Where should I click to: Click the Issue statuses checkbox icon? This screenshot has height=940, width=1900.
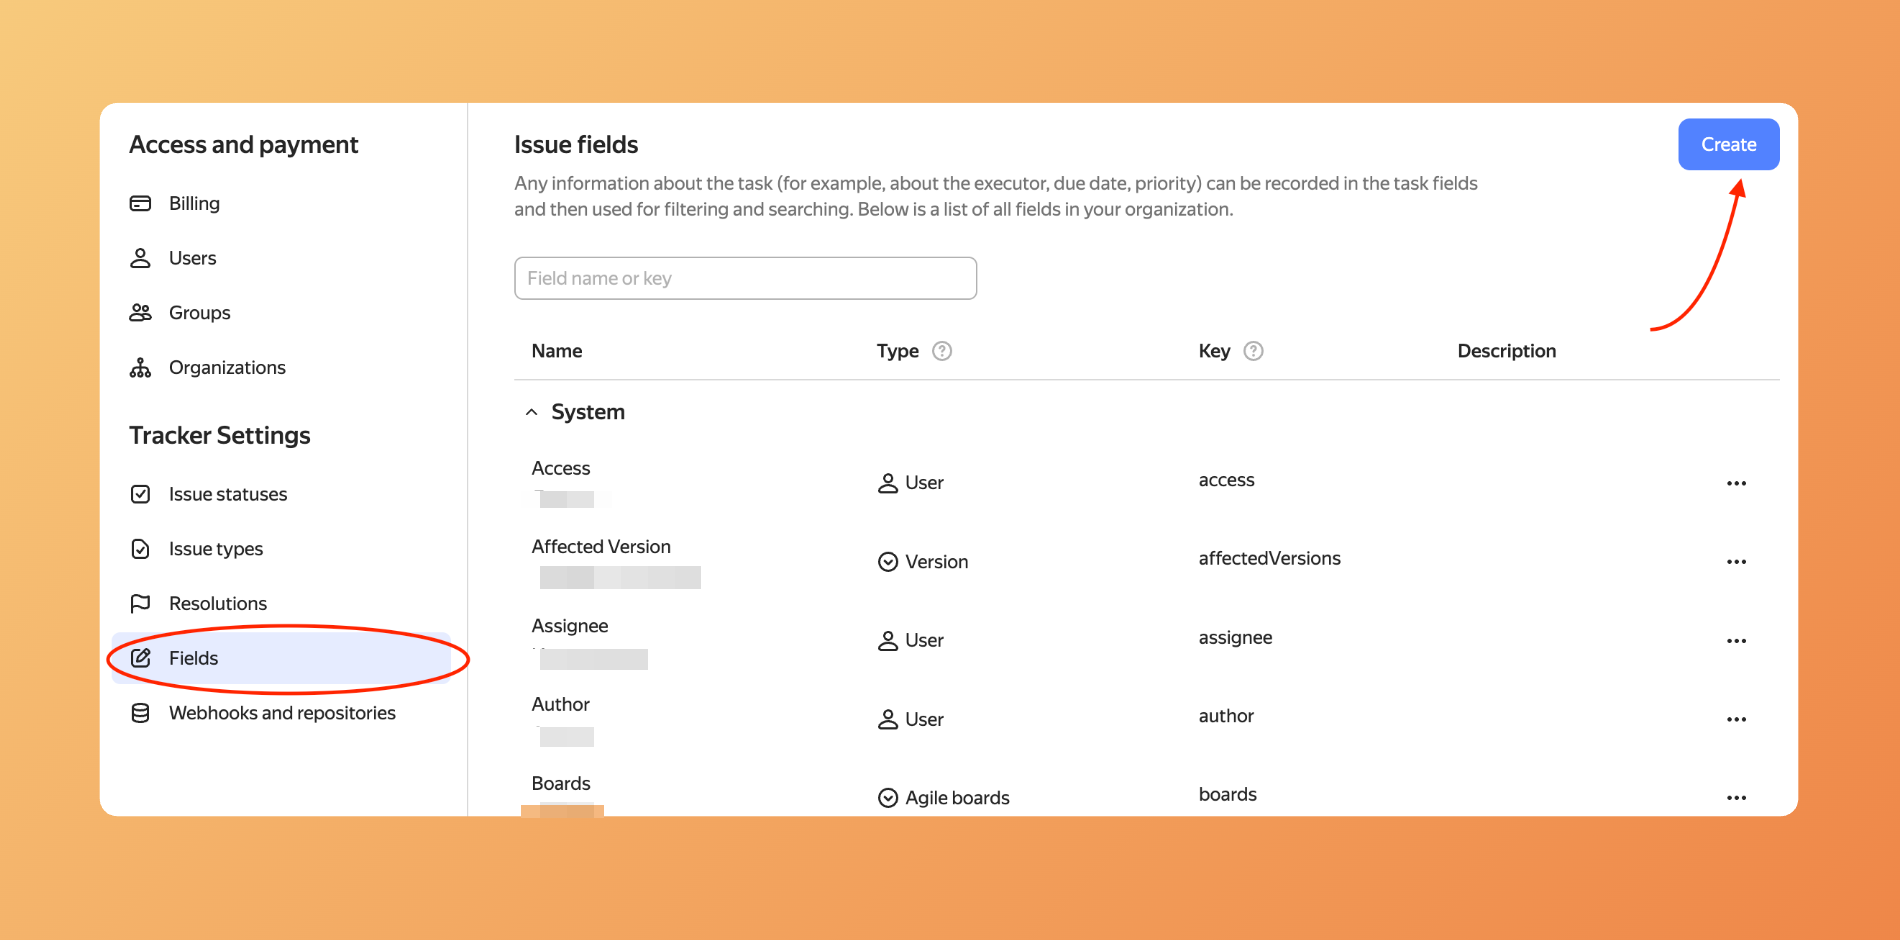(140, 494)
